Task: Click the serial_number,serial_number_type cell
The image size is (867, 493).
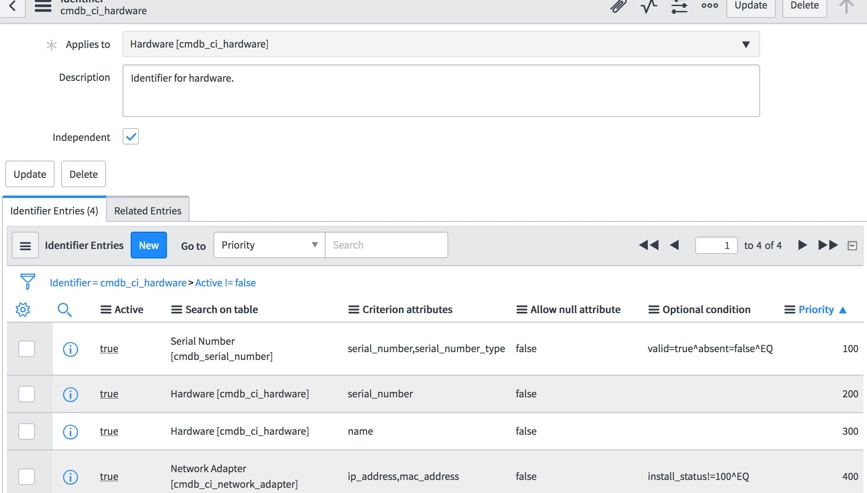Action: tap(426, 349)
